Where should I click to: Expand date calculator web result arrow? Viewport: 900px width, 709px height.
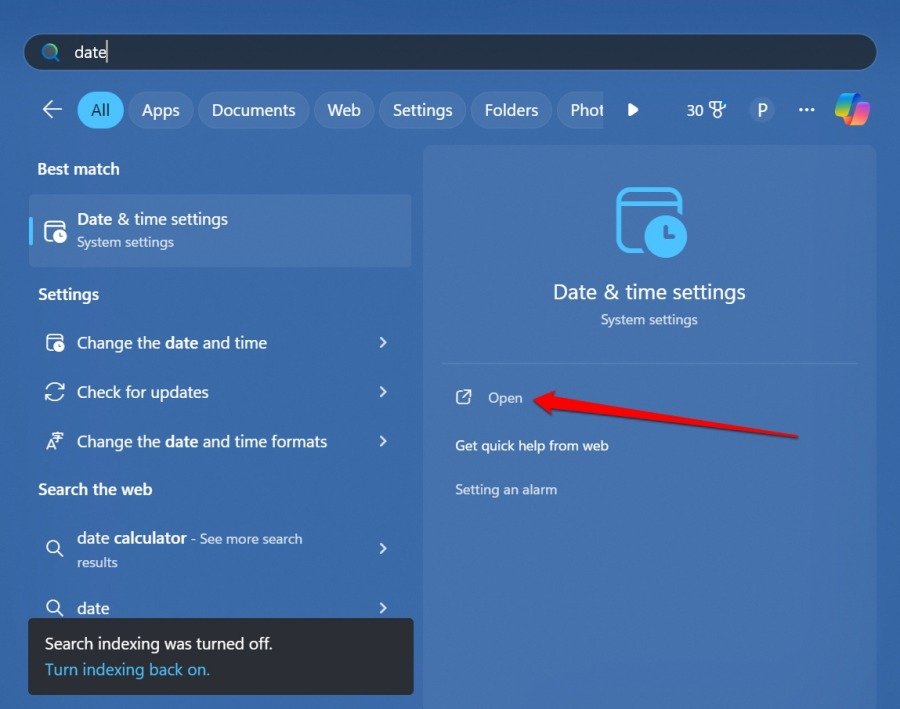(x=382, y=549)
